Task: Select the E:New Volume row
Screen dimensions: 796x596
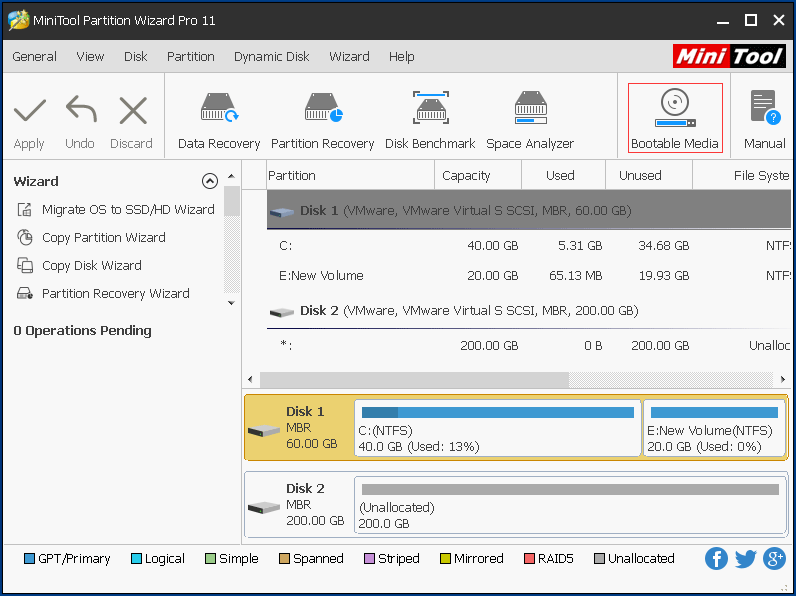Action: pyautogui.click(x=528, y=276)
